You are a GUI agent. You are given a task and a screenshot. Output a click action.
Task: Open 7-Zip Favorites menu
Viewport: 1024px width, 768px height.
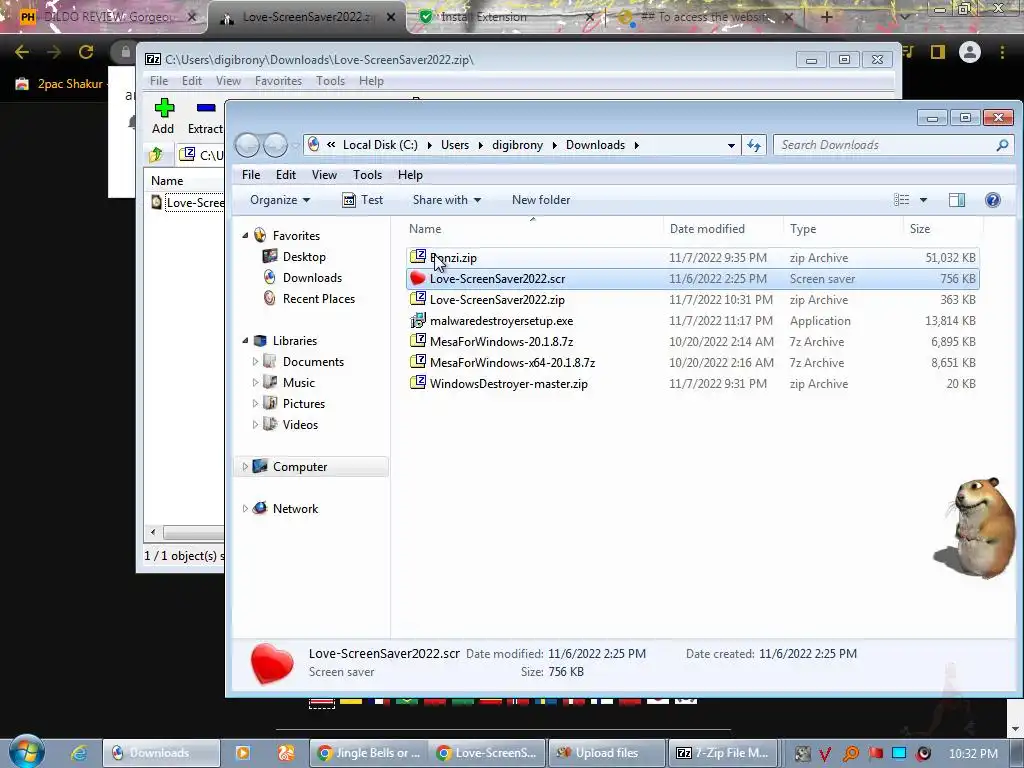278,81
